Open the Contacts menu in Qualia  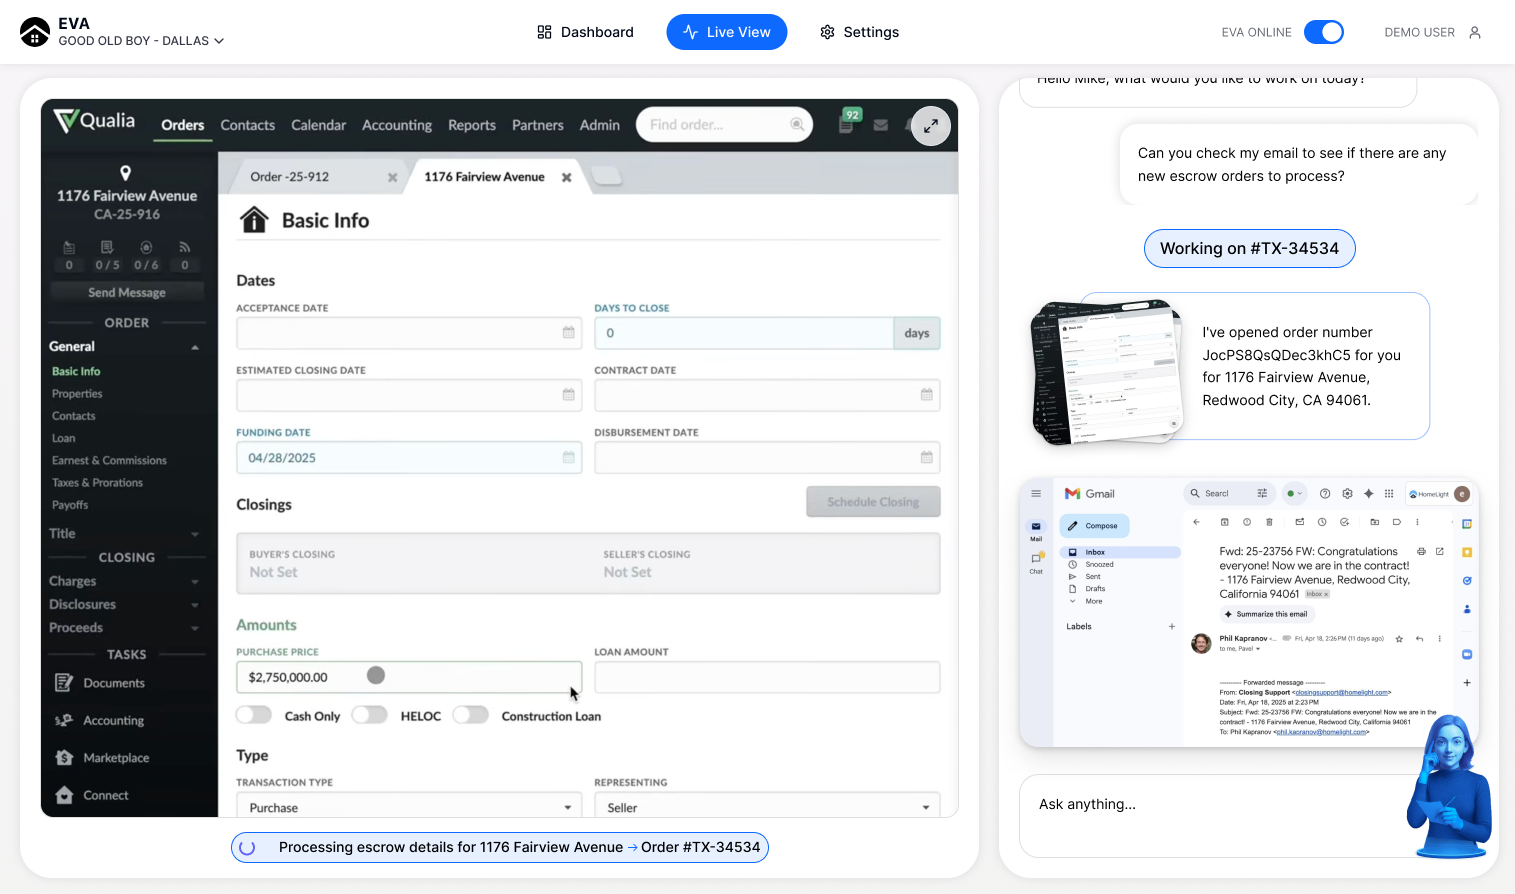coord(248,125)
